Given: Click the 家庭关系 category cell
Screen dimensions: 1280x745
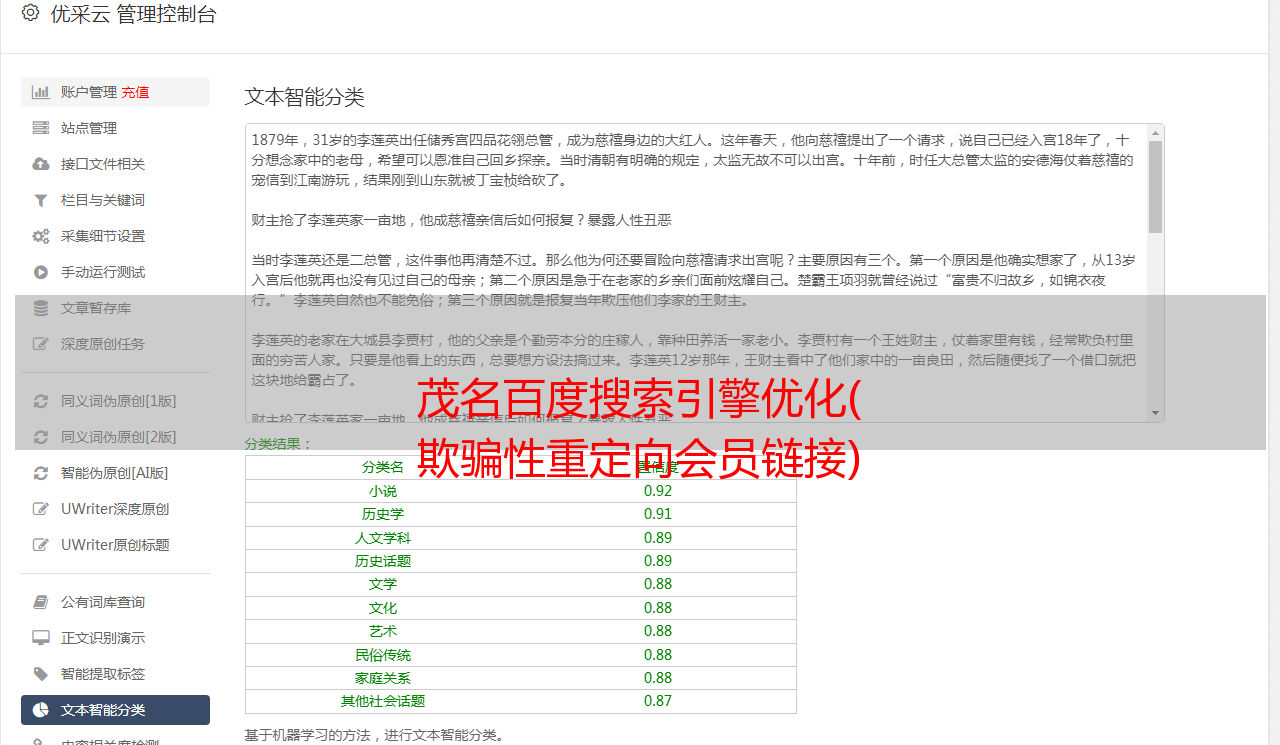Looking at the screenshot, I should (383, 678).
